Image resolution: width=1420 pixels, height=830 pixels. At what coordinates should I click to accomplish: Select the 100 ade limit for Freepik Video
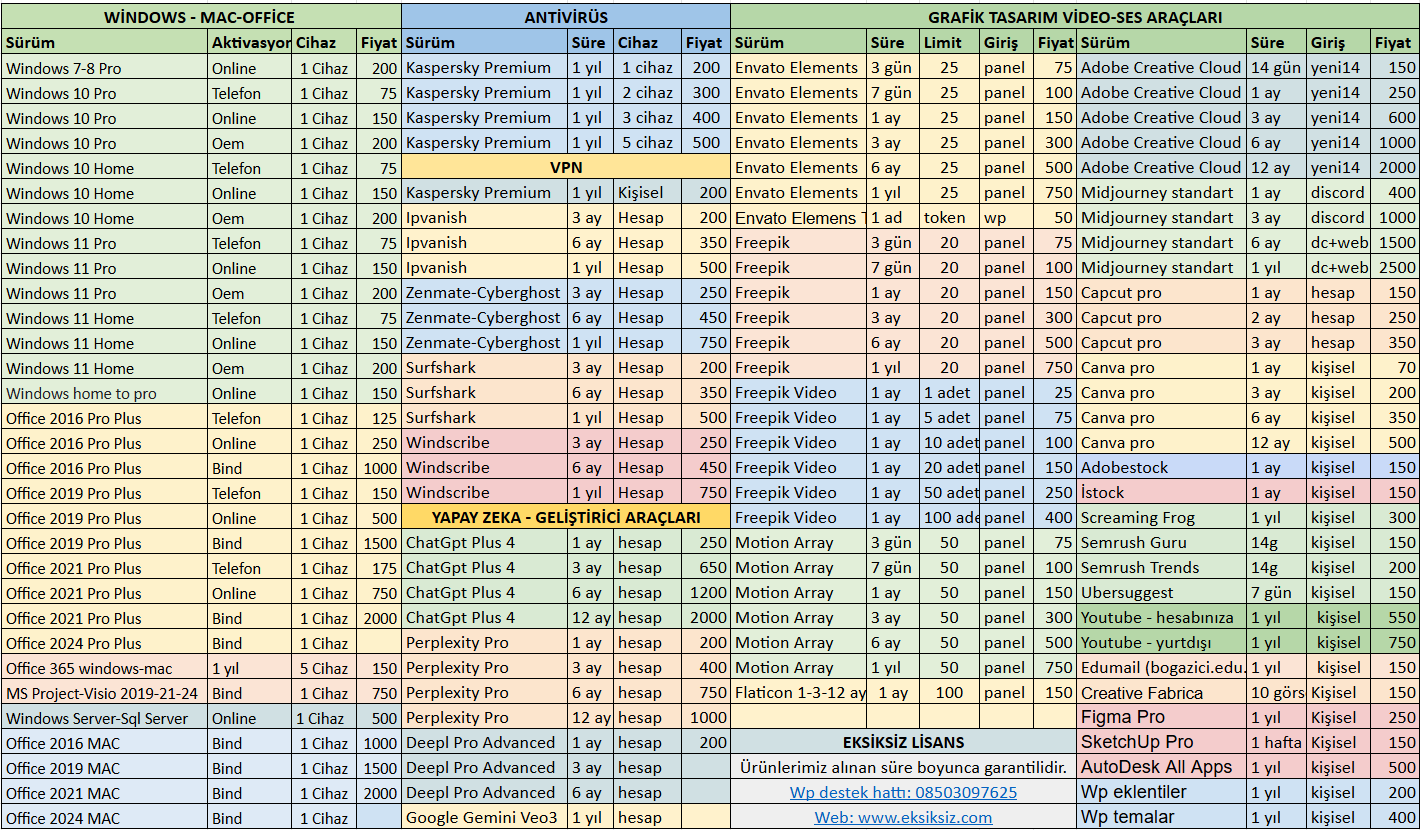[949, 517]
